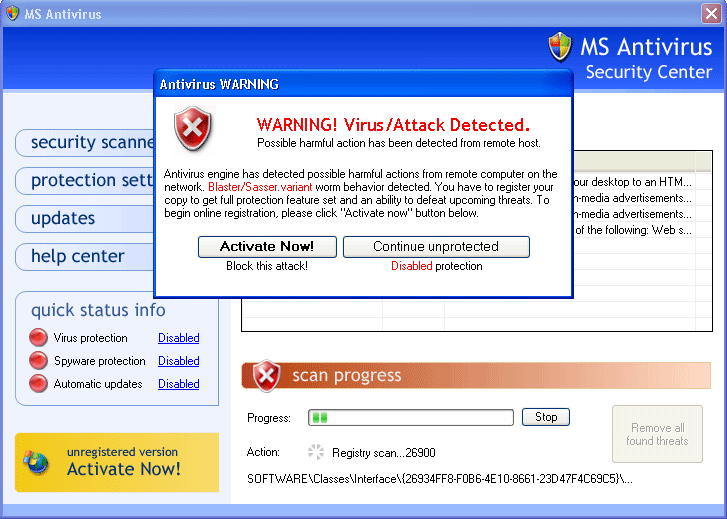The height and width of the screenshot is (519, 727).
Task: Click Disabled link beside Spyware protection
Action: 178,361
